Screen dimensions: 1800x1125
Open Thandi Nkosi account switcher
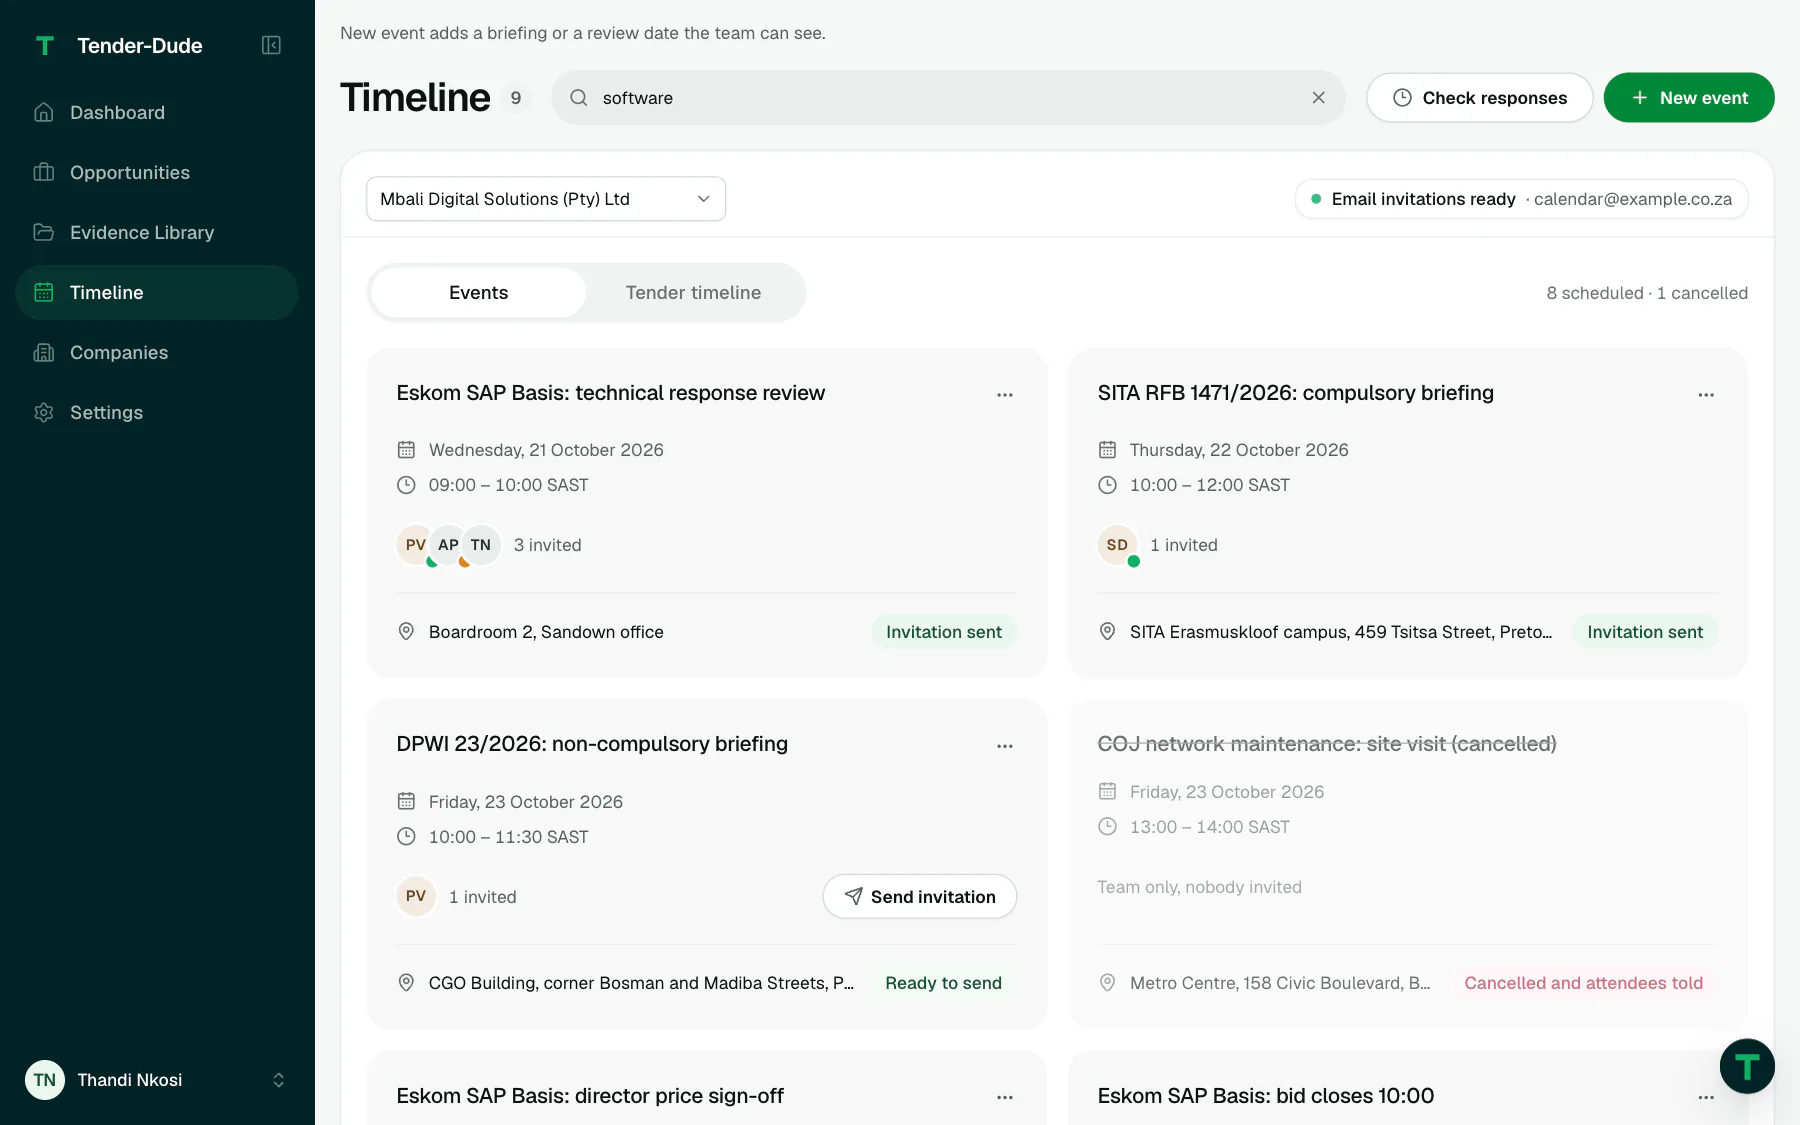[157, 1079]
